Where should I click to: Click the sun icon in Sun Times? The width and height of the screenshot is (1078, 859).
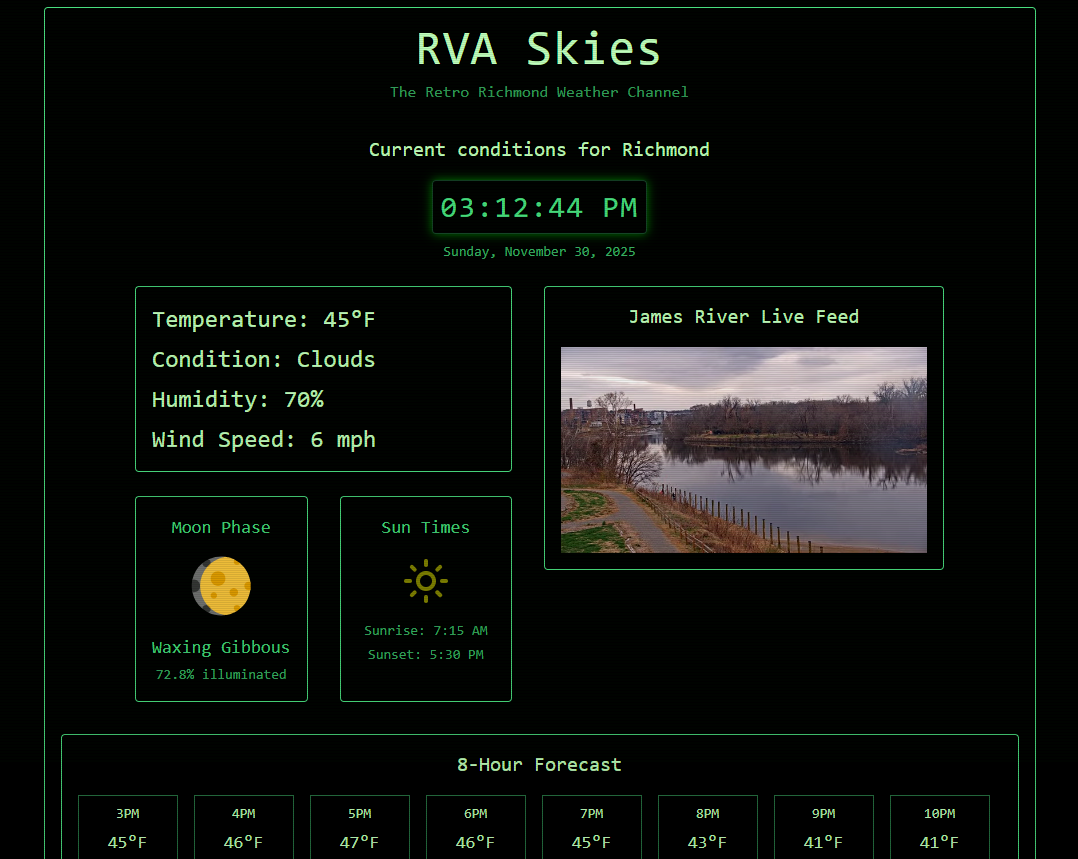425,580
